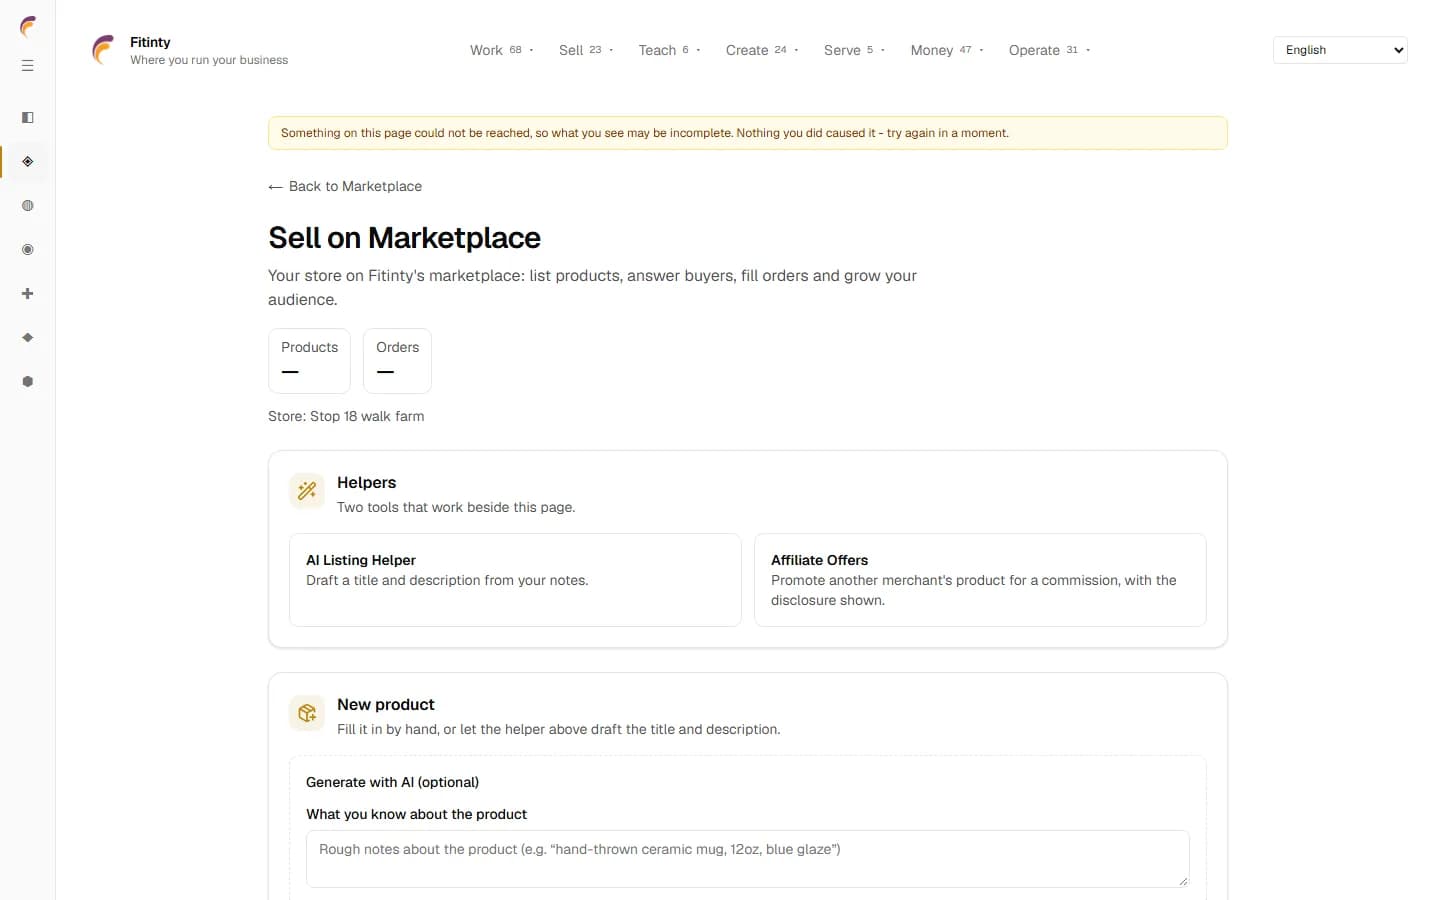Viewport: 1440px width, 900px height.
Task: Click "Two tools that work beside this page."
Action: [456, 507]
